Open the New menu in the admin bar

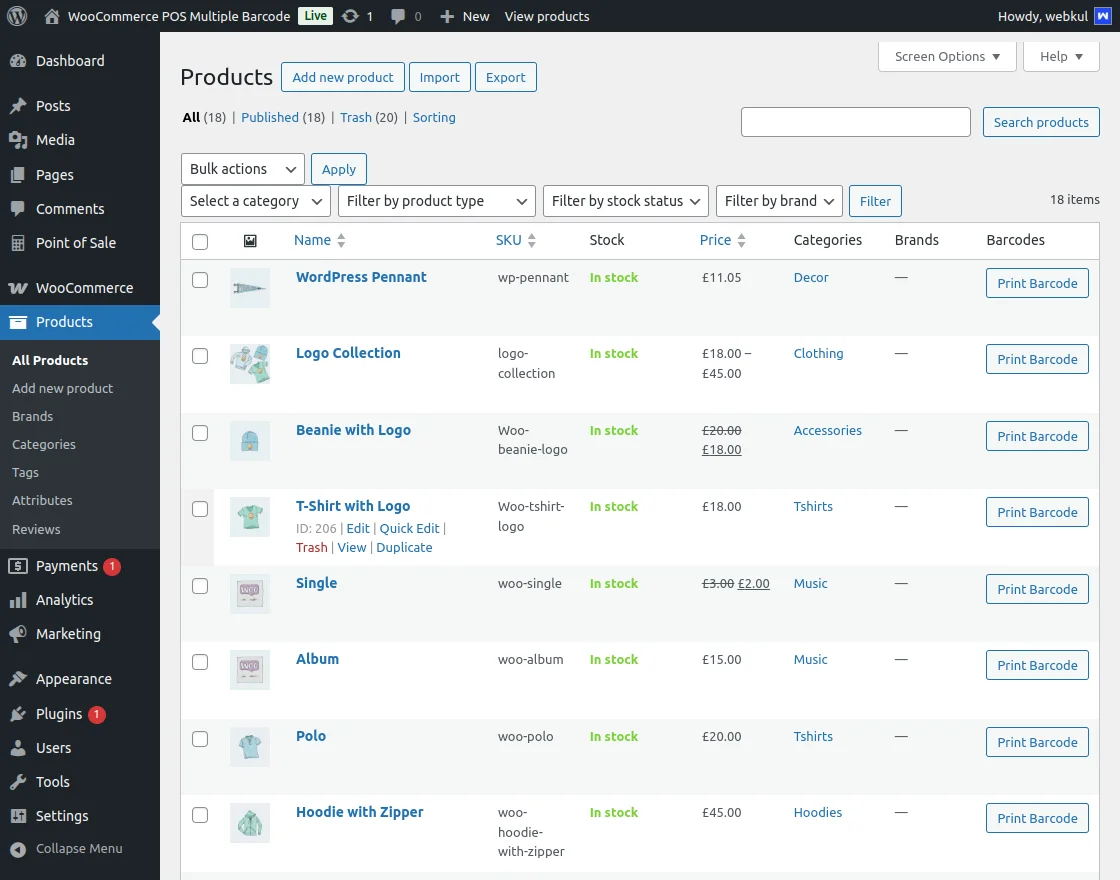[464, 16]
